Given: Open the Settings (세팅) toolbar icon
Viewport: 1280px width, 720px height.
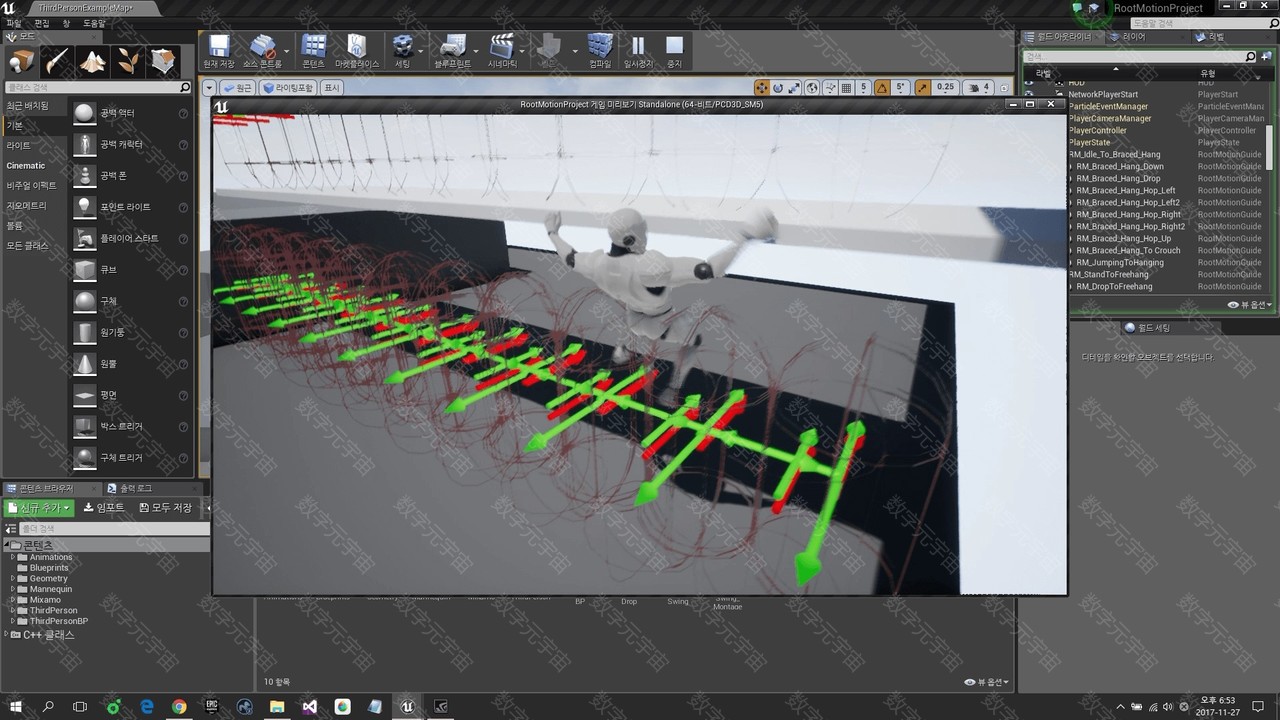Looking at the screenshot, I should click(403, 50).
